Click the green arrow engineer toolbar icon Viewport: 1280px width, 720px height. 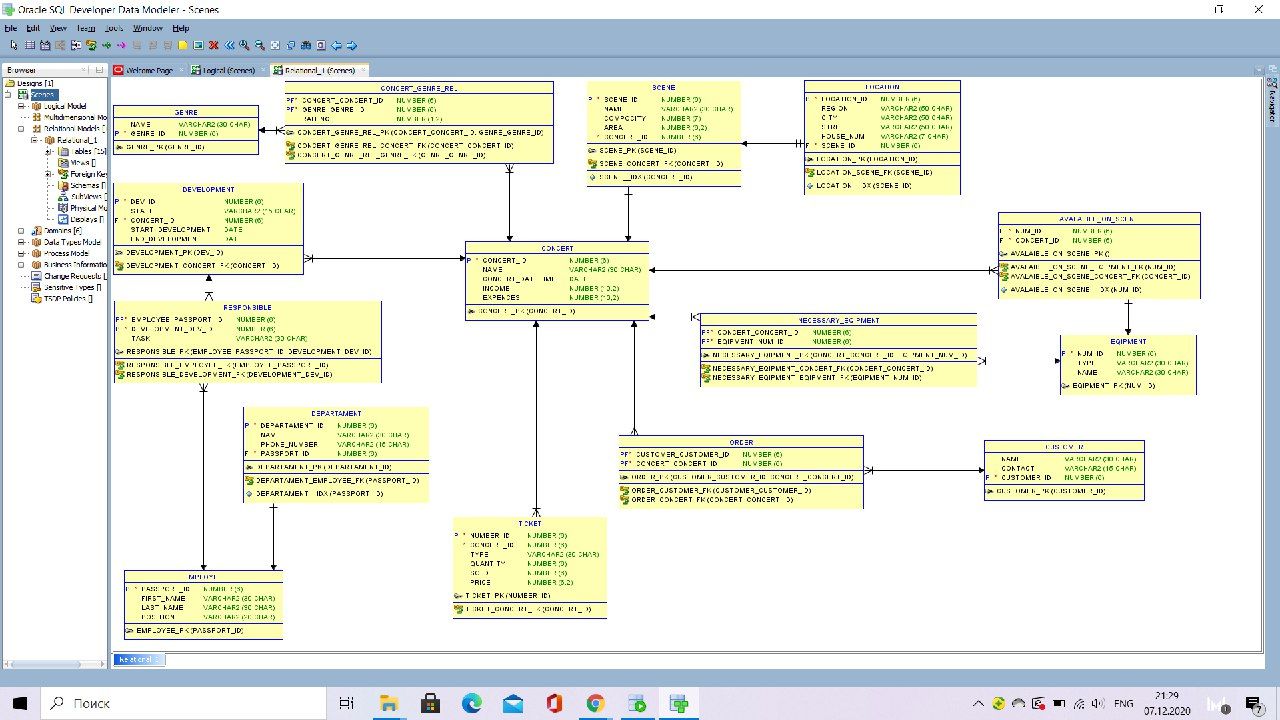(106, 45)
